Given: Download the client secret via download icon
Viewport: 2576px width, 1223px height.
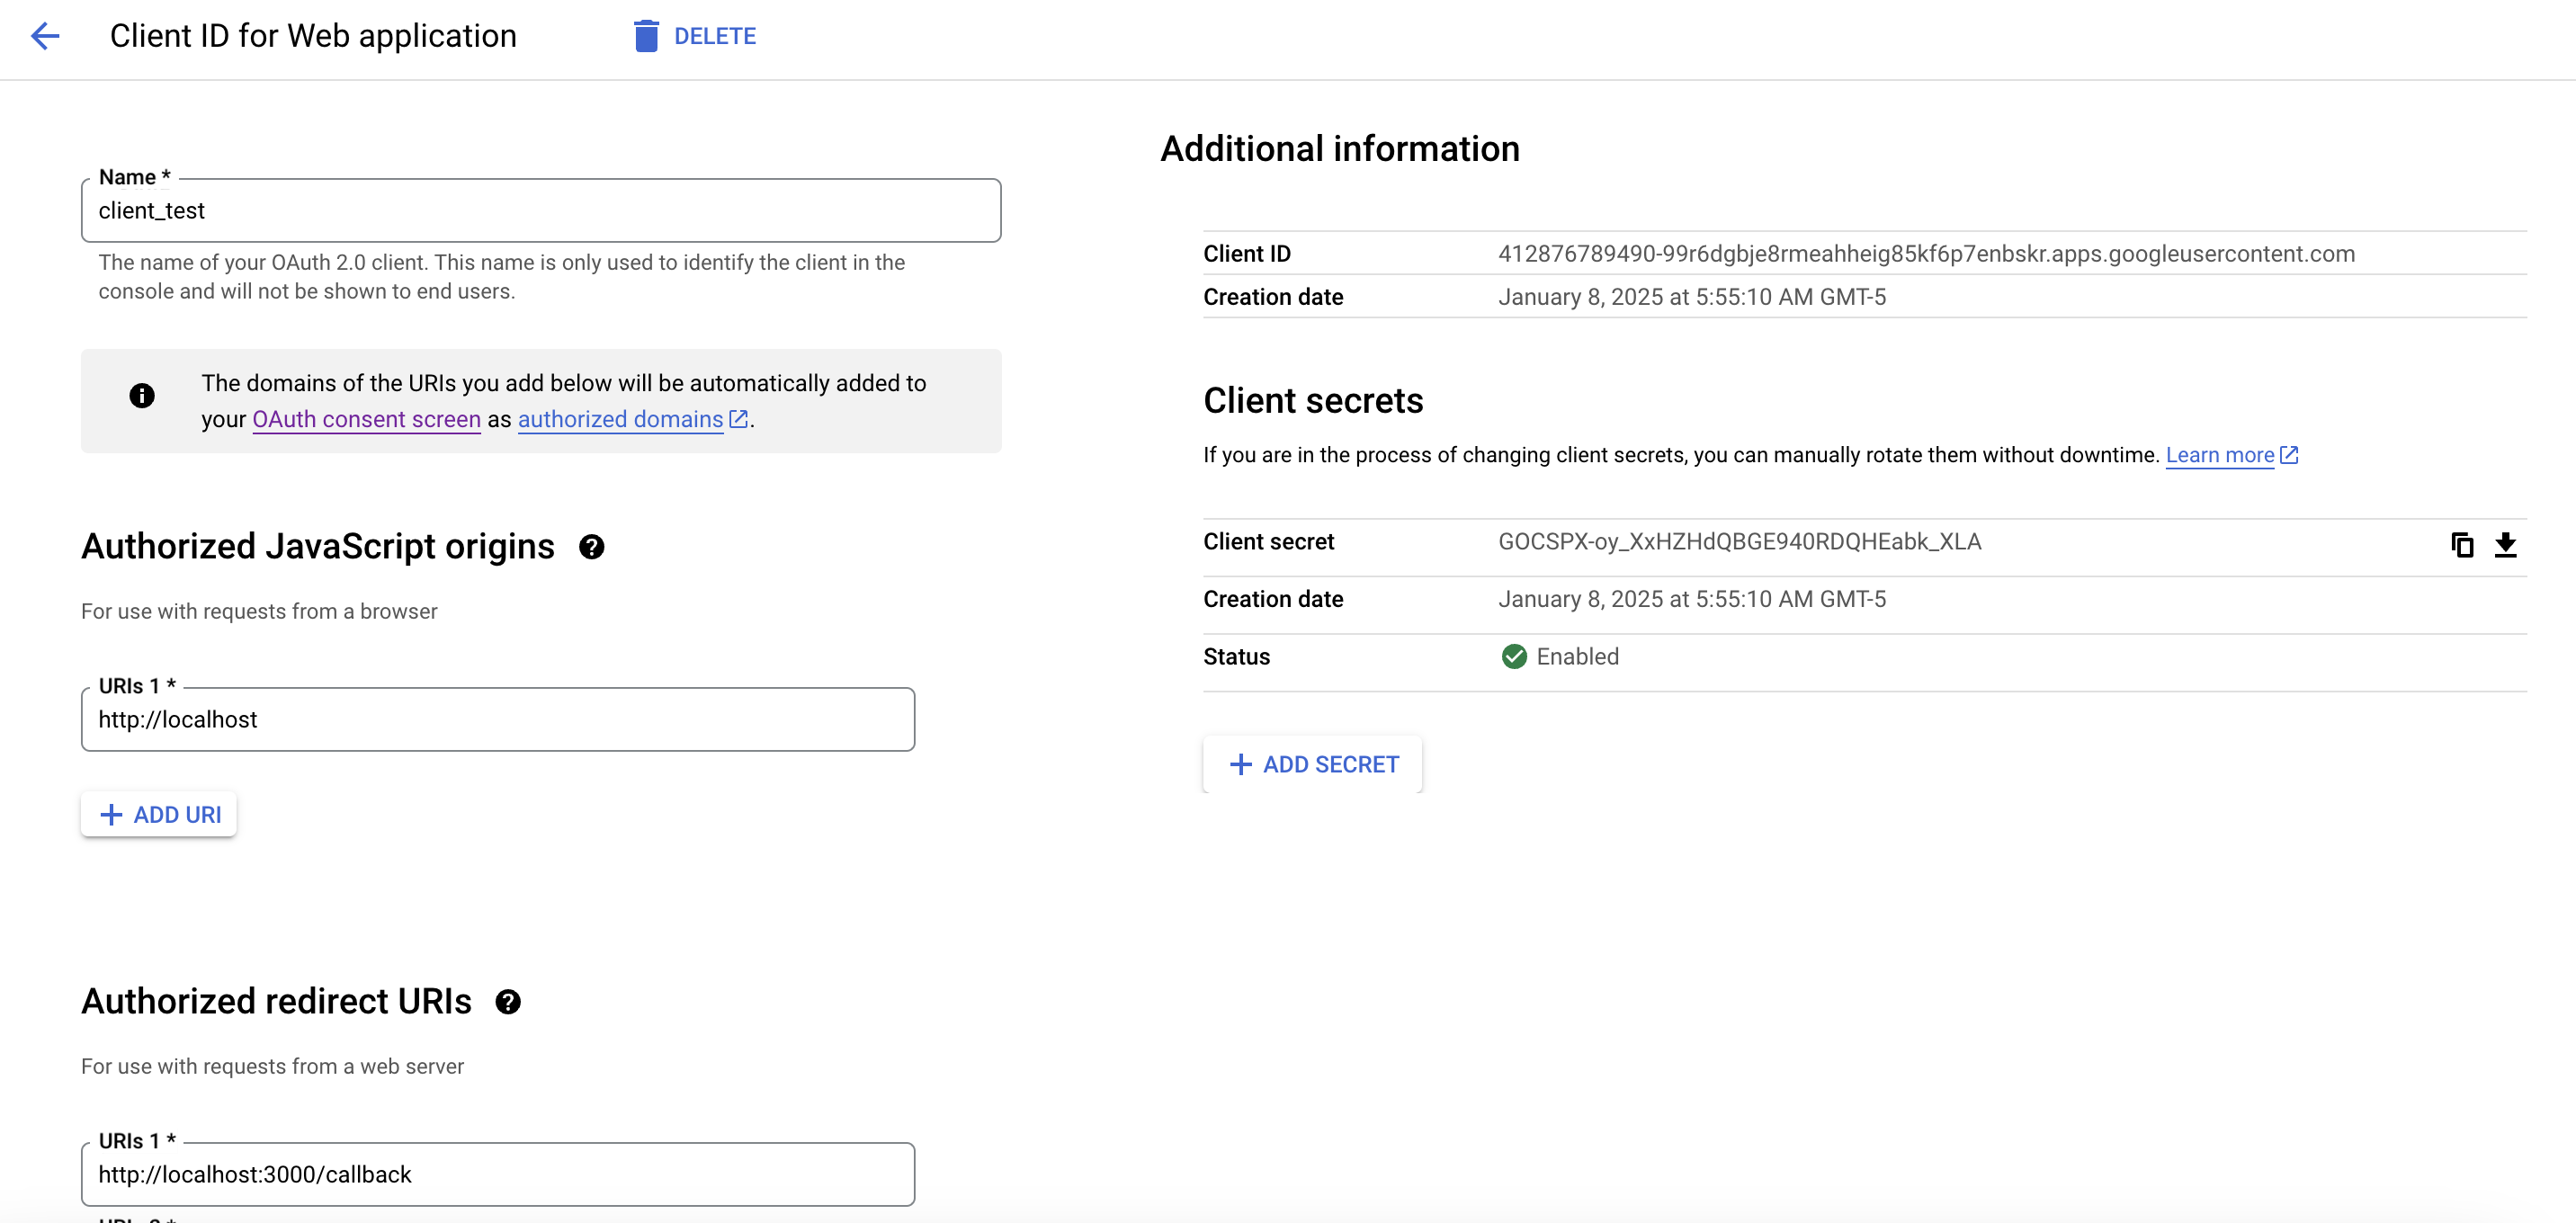Looking at the screenshot, I should pyautogui.click(x=2506, y=545).
